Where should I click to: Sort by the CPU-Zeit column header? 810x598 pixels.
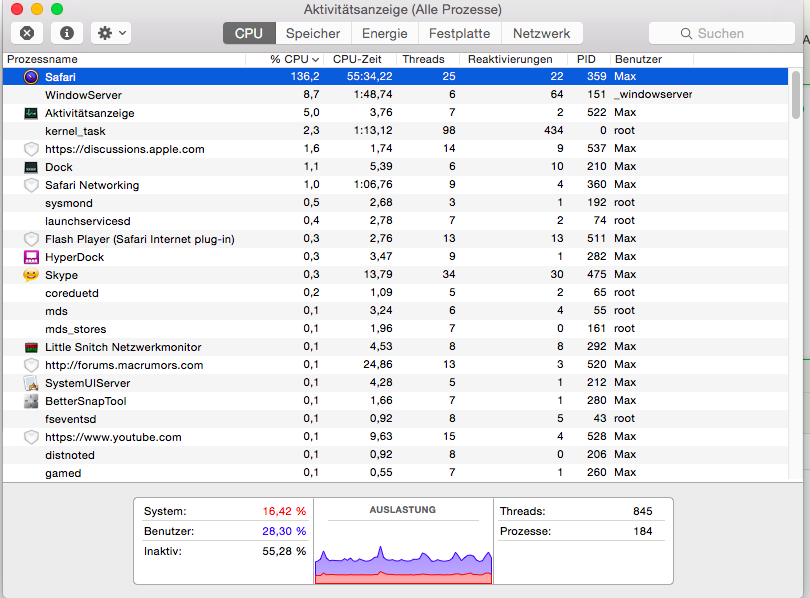pos(361,59)
